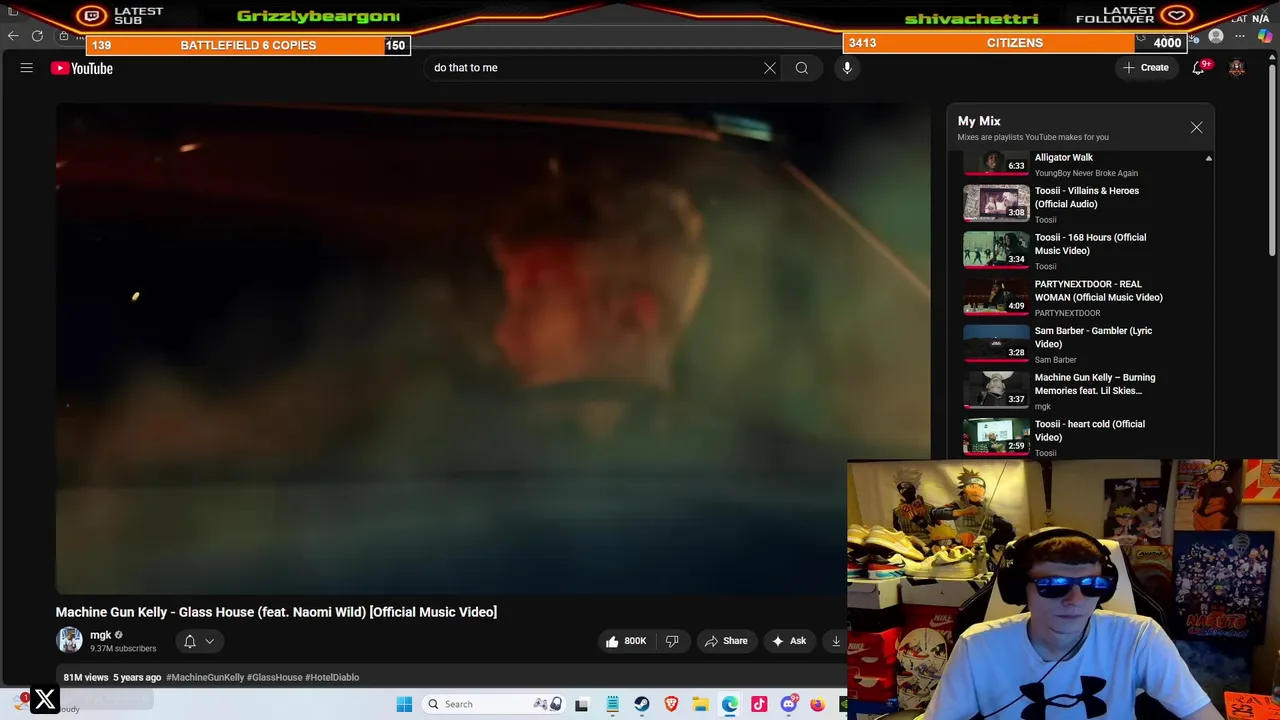Open the YouTube notifications bell
1280x720 pixels.
click(x=1198, y=68)
